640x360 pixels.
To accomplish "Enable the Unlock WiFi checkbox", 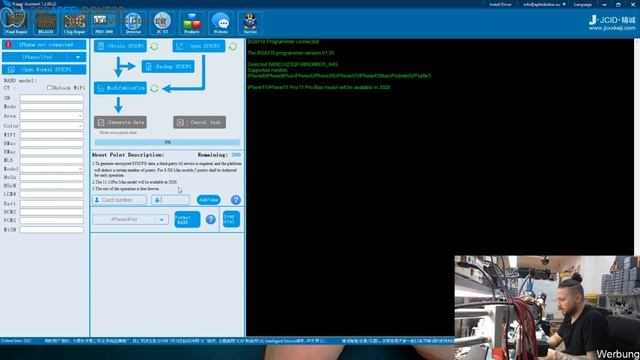I will click(x=49, y=88).
